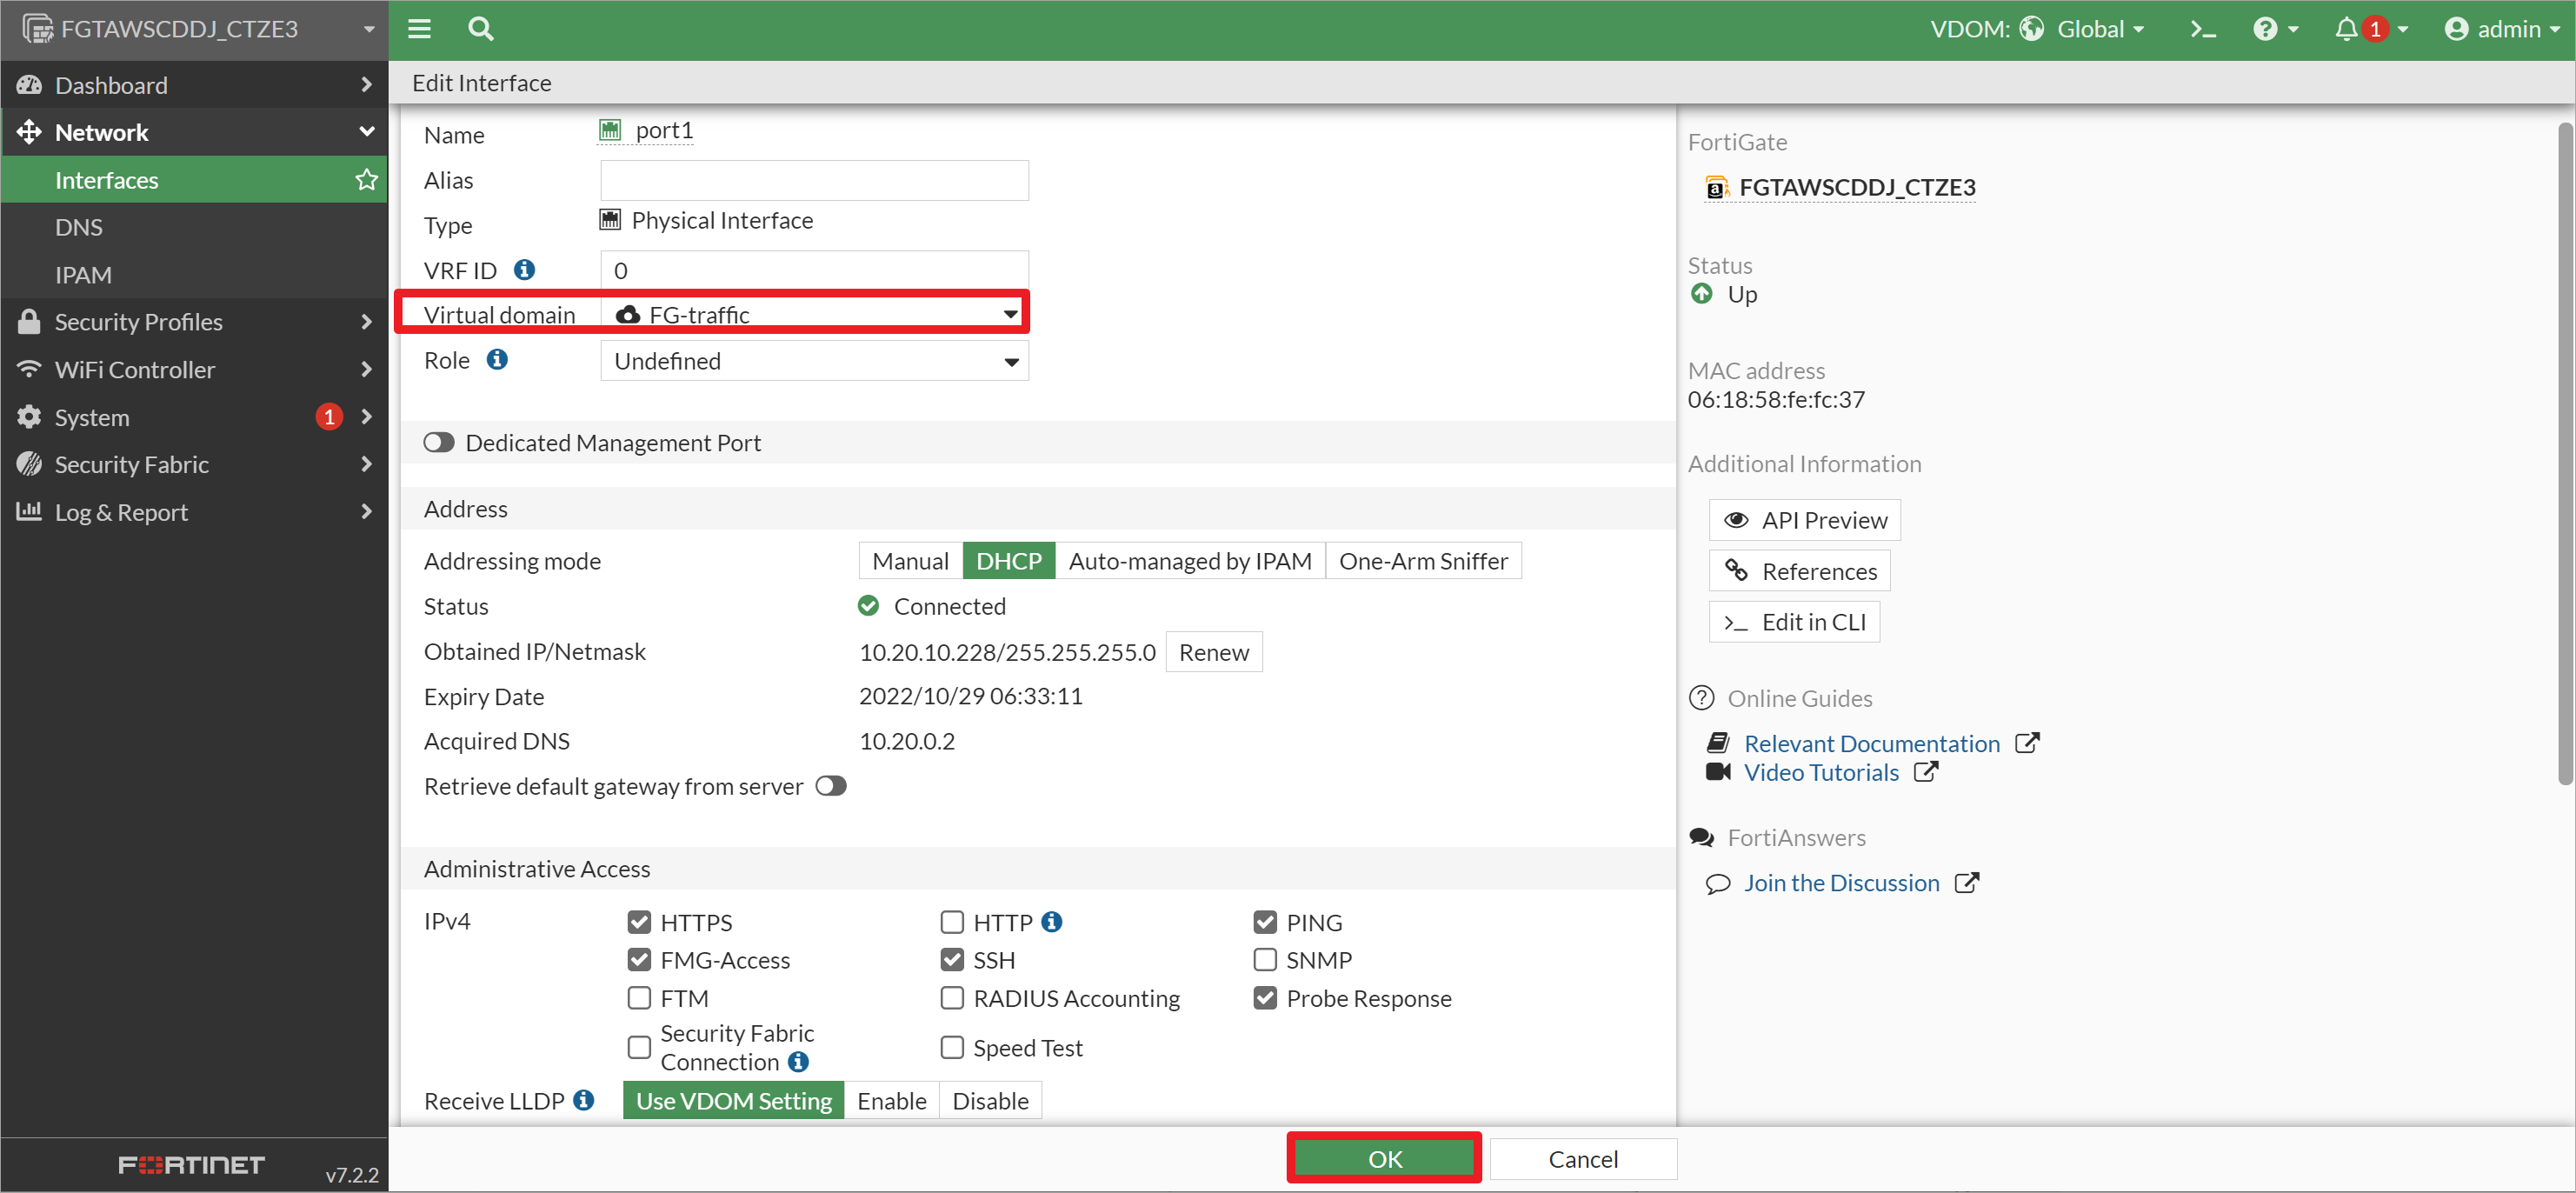
Task: Open the admin user menu
Action: tap(2500, 29)
